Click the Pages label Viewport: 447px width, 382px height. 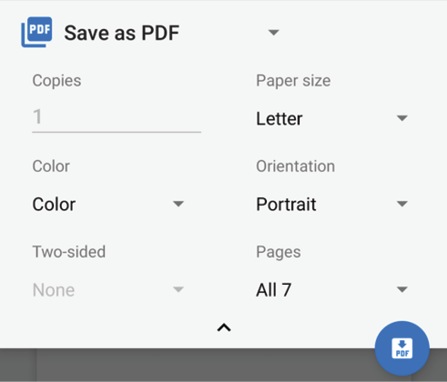278,252
